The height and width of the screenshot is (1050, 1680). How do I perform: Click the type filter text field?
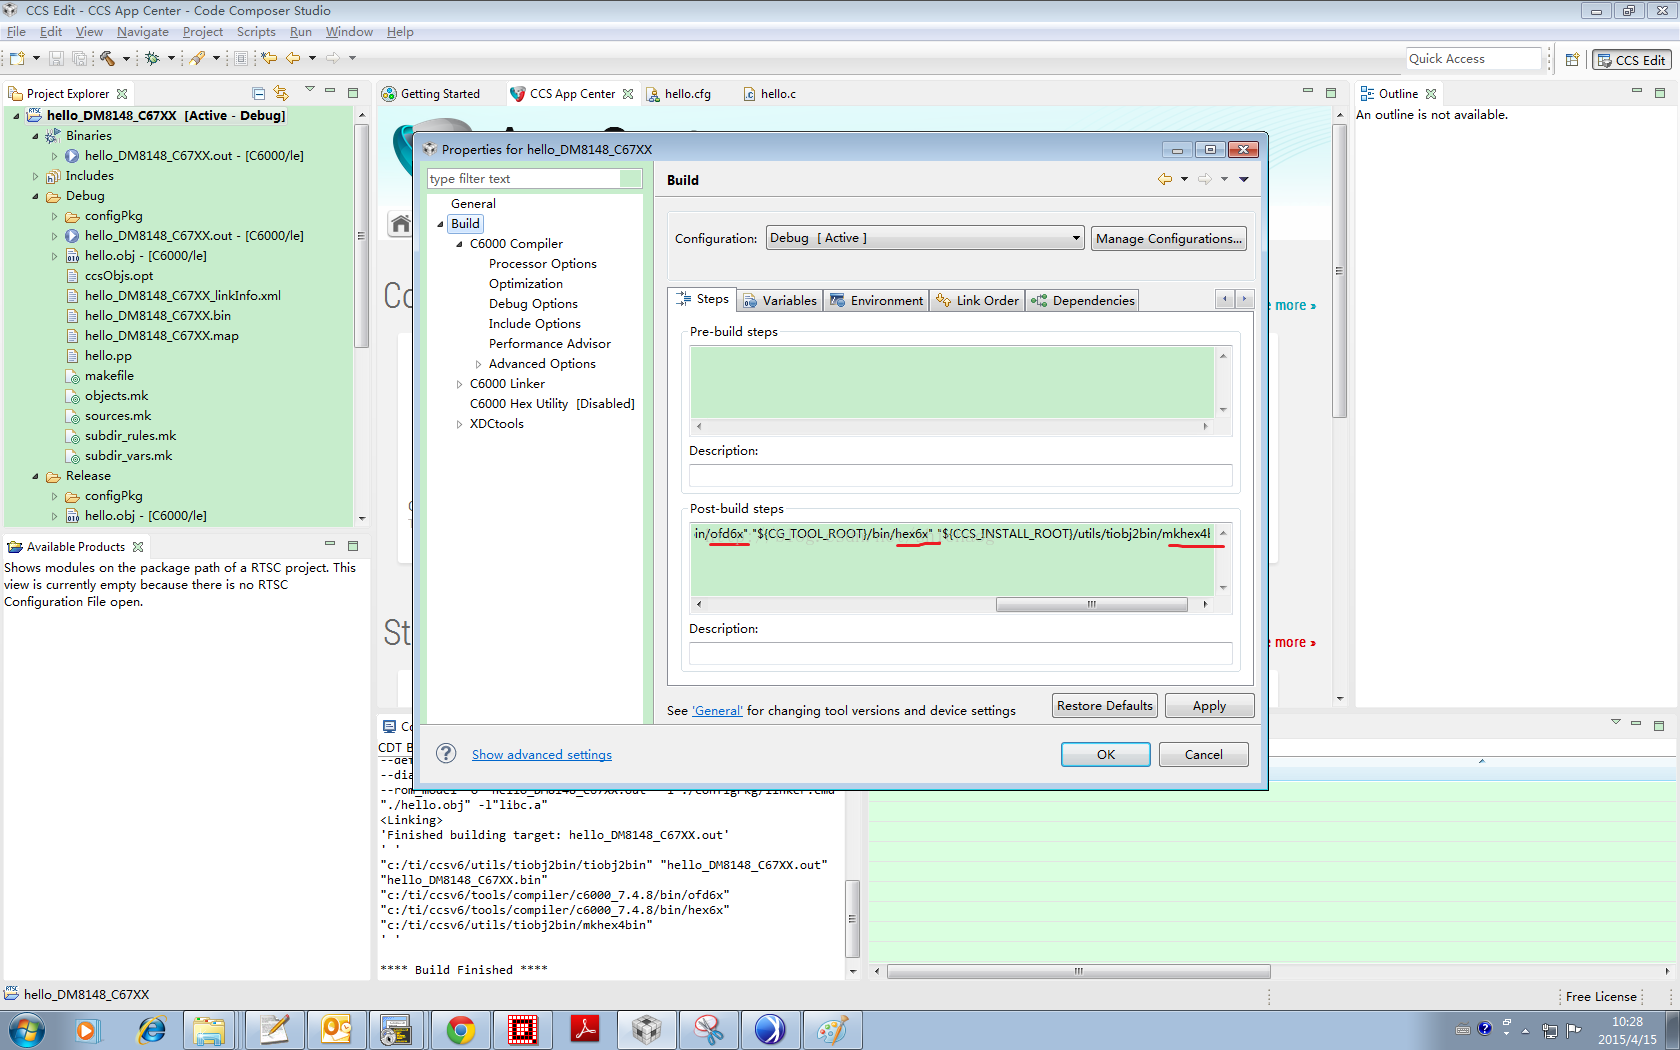pyautogui.click(x=535, y=179)
